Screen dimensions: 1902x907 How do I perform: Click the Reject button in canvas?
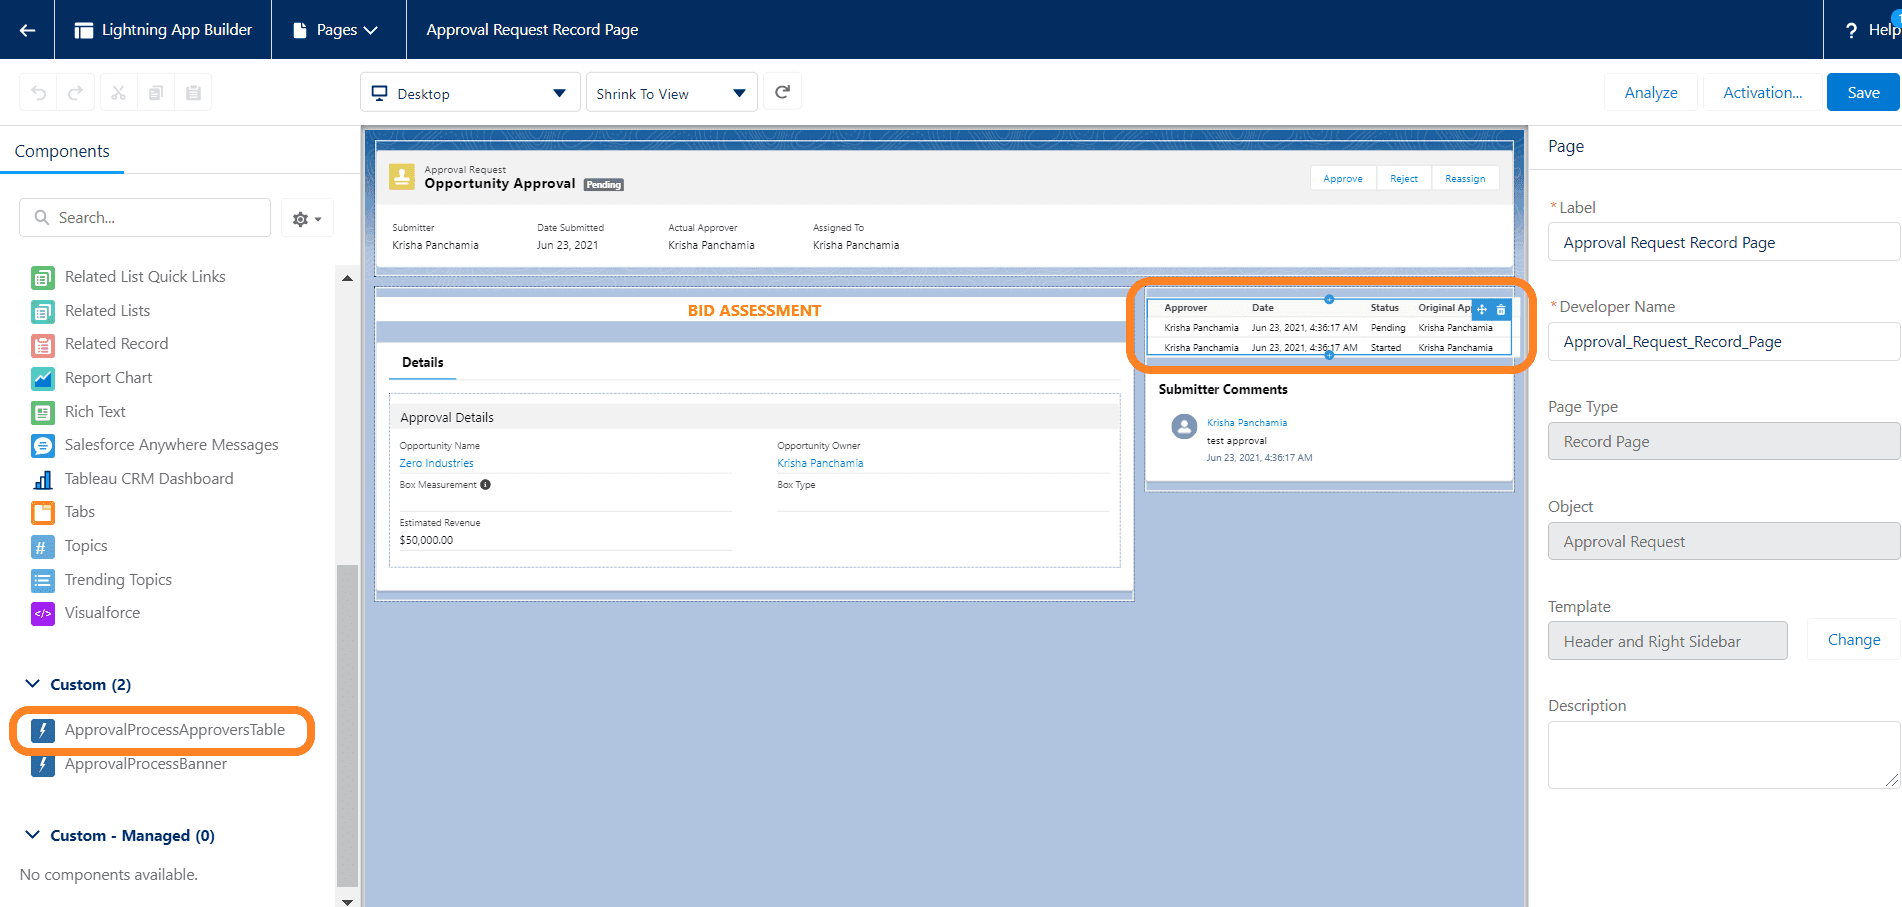click(x=1404, y=178)
